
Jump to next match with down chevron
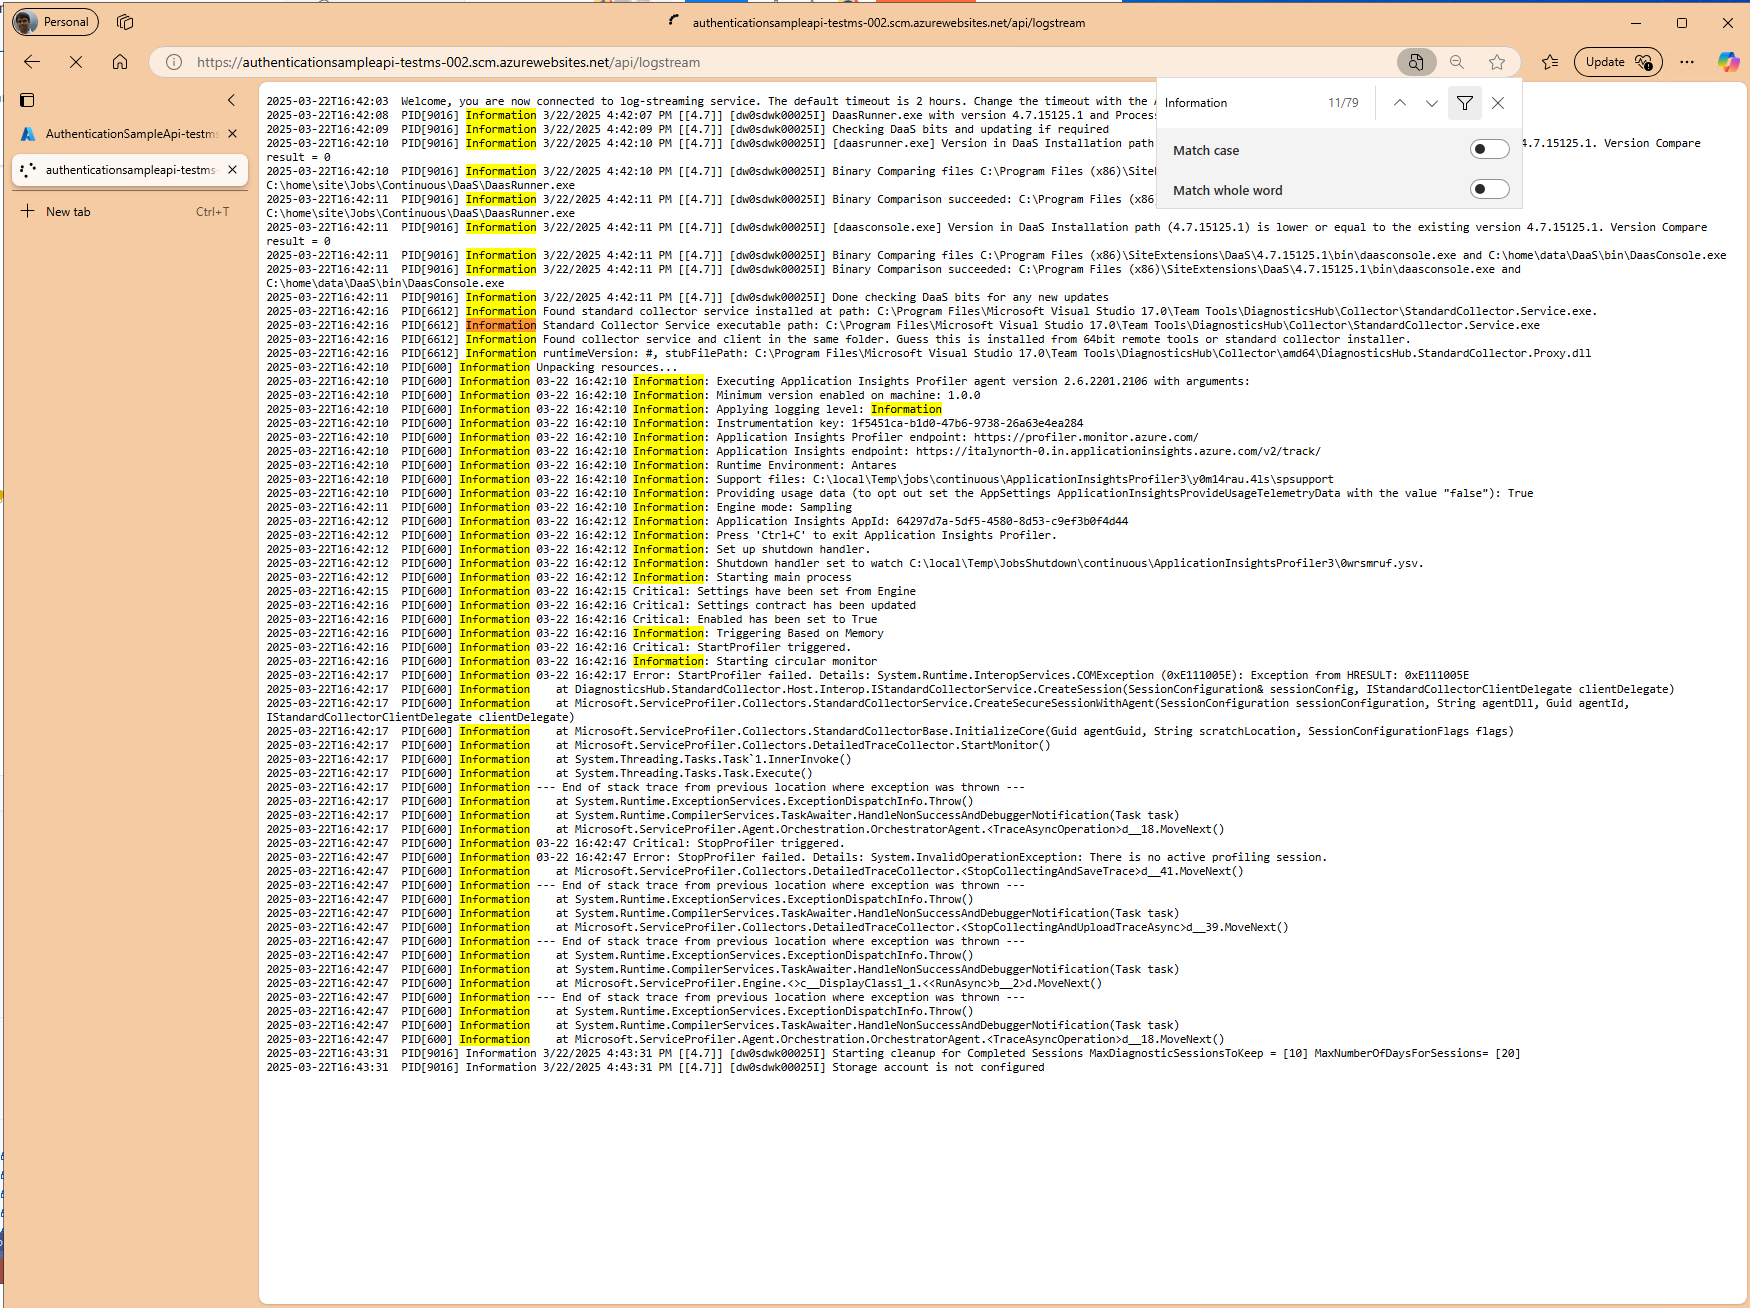1432,102
